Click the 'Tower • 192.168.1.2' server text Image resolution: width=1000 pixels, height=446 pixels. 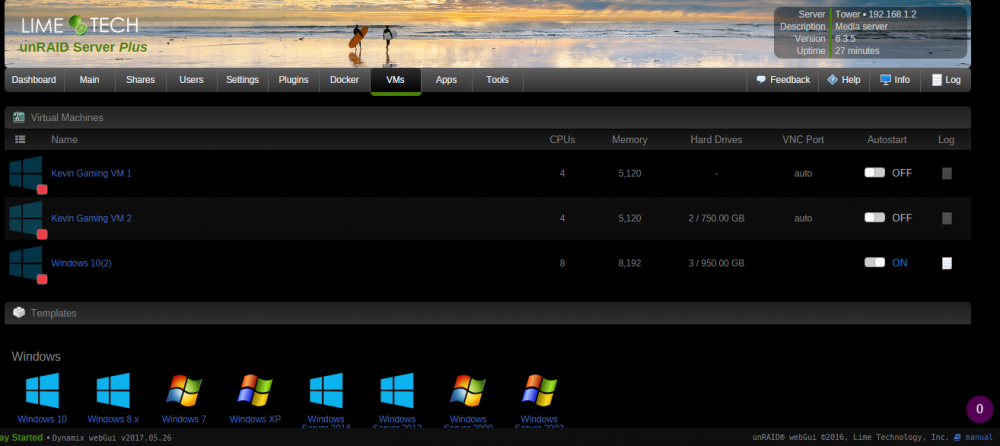[876, 14]
